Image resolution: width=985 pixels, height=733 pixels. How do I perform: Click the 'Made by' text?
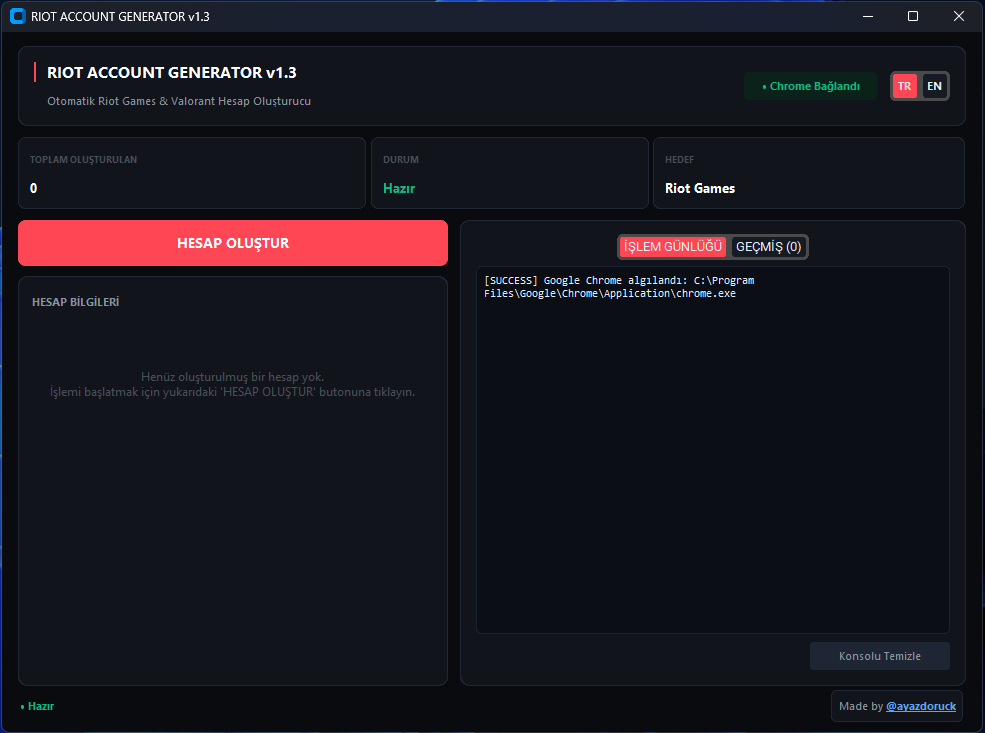click(x=861, y=706)
